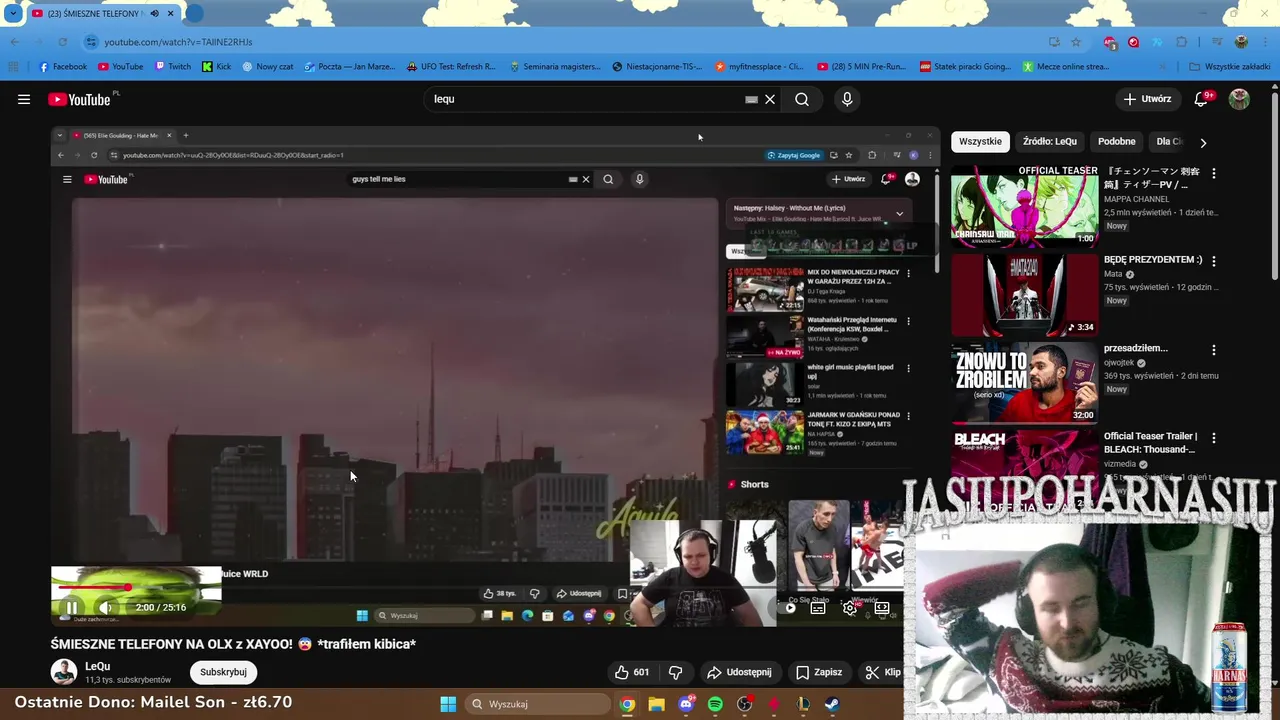Screen dimensions: 1280x720
Task: Start voice search with microphone
Action: [847, 99]
